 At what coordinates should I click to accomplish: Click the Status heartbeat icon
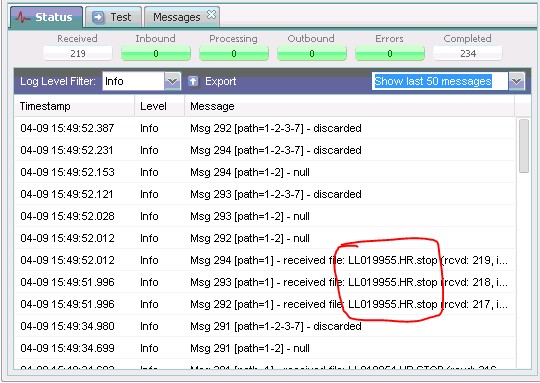coord(23,17)
